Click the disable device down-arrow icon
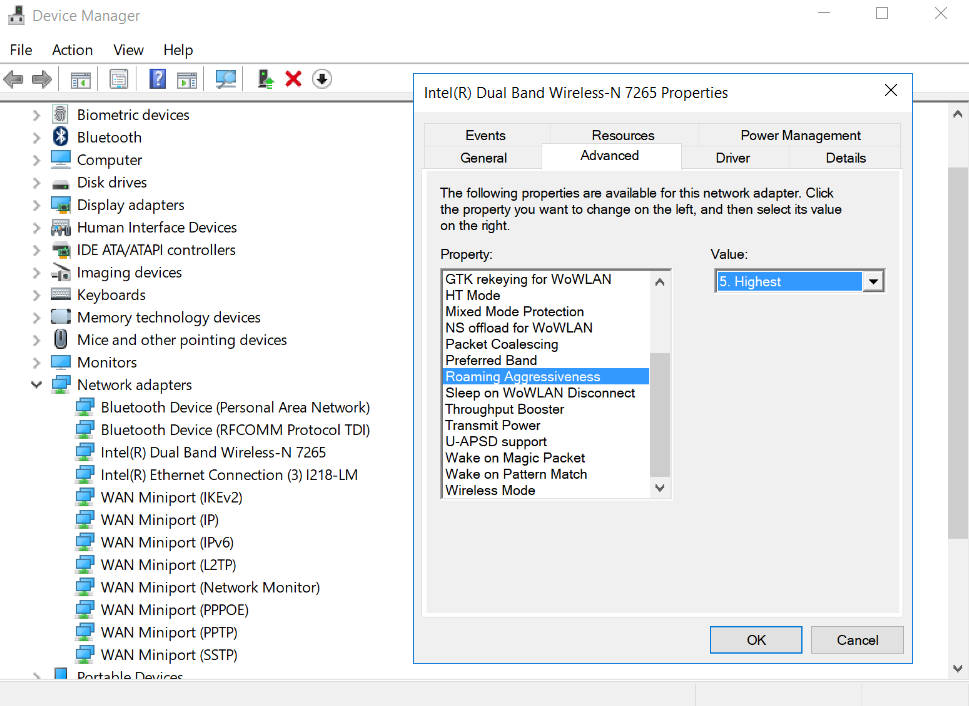 [322, 79]
